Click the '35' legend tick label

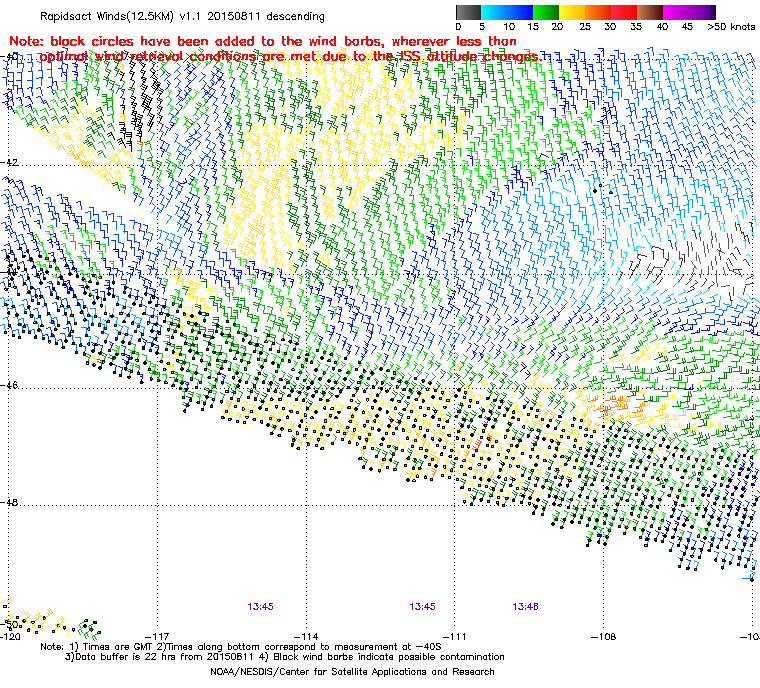[x=636, y=27]
